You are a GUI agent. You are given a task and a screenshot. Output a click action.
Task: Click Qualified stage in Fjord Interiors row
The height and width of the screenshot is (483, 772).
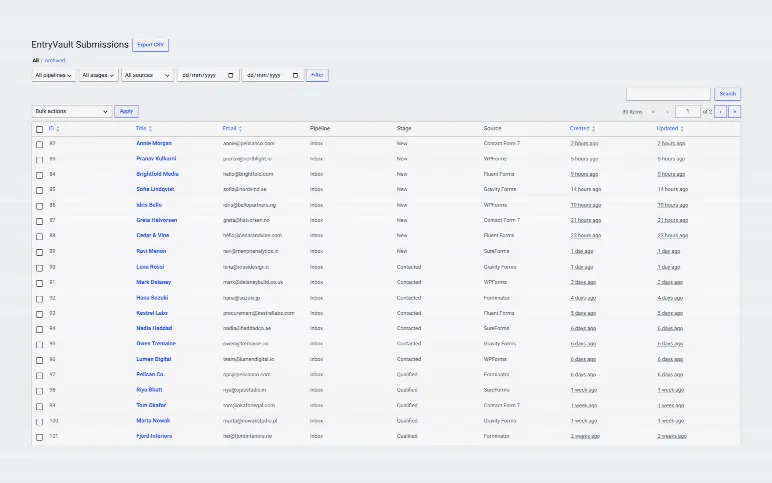[407, 436]
